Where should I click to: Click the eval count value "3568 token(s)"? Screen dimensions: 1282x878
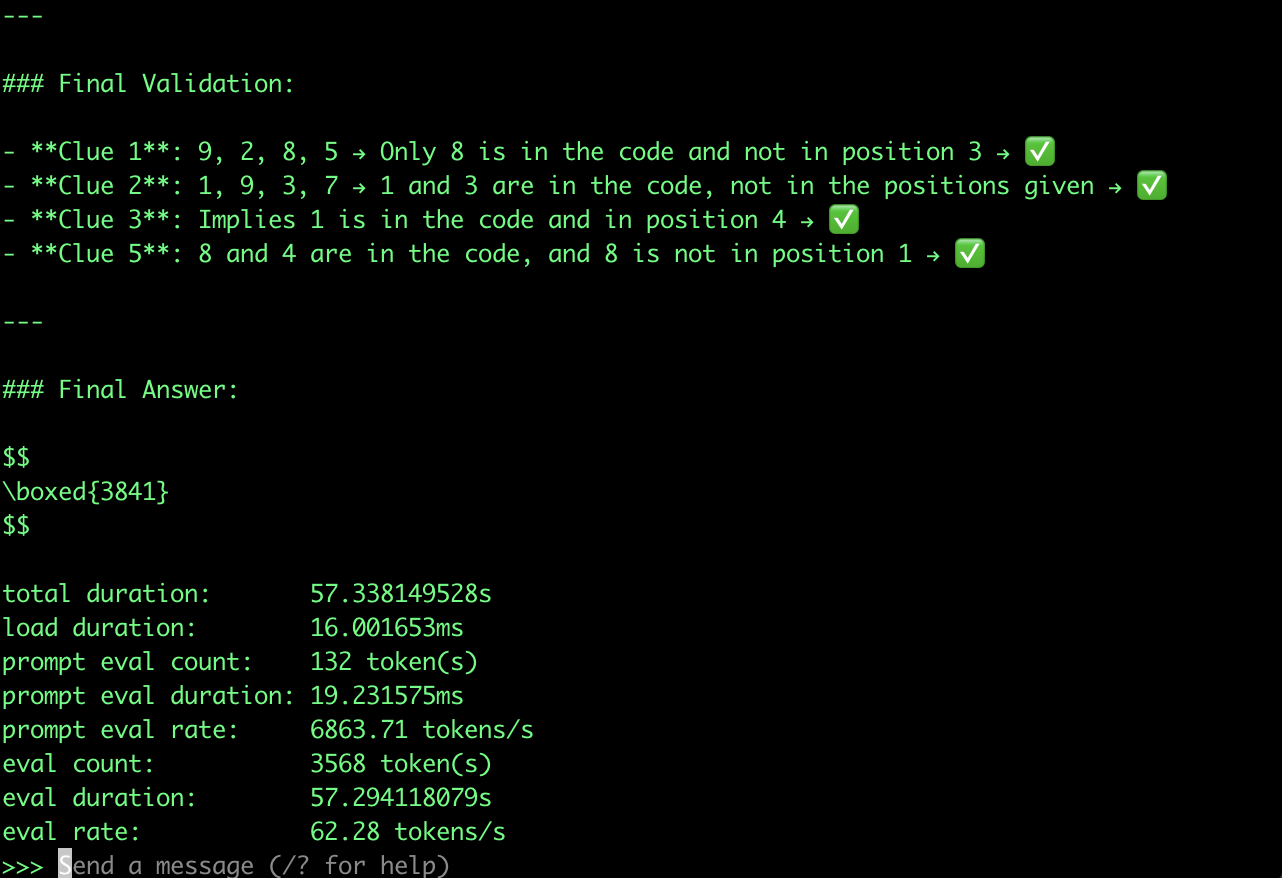point(400,764)
